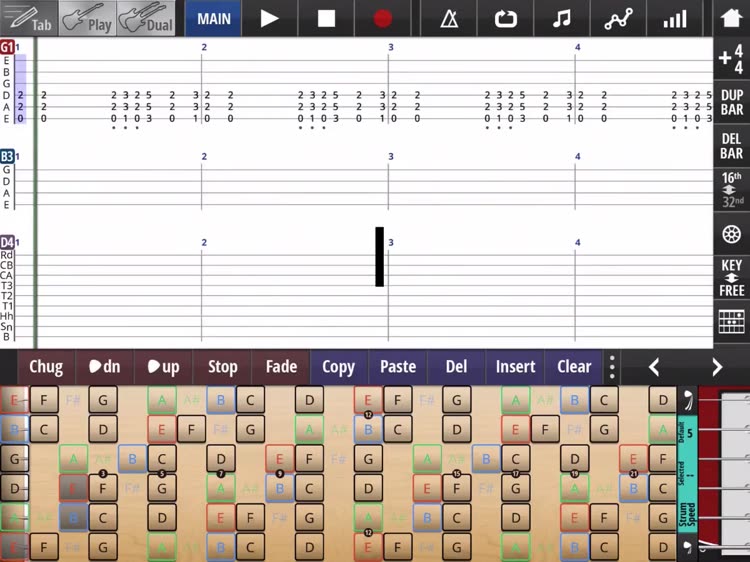Open the mixer levels bar icon
This screenshot has height=562, width=750.
tap(675, 18)
